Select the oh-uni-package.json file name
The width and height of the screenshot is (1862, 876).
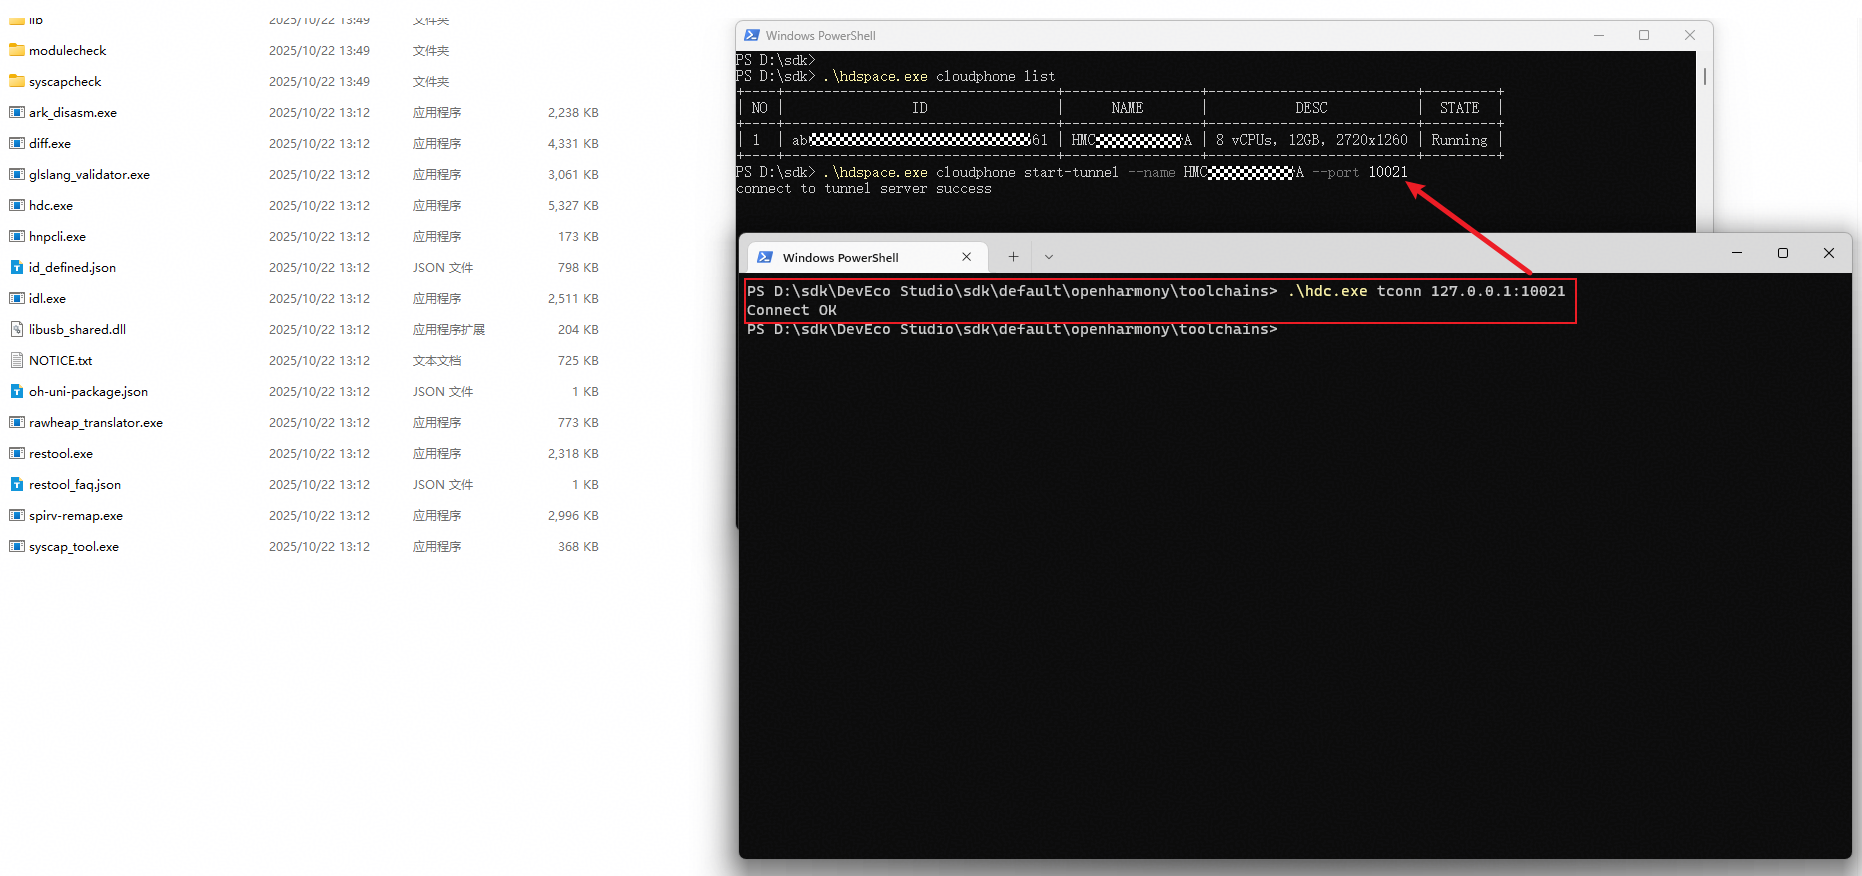[88, 391]
